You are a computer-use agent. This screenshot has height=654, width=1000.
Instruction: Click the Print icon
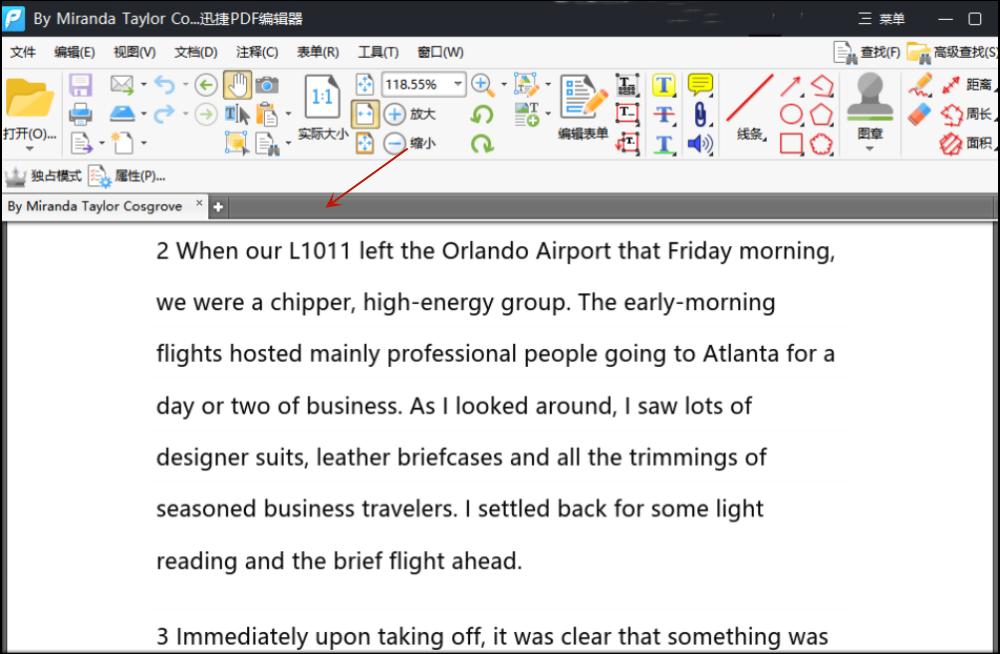pos(81,114)
